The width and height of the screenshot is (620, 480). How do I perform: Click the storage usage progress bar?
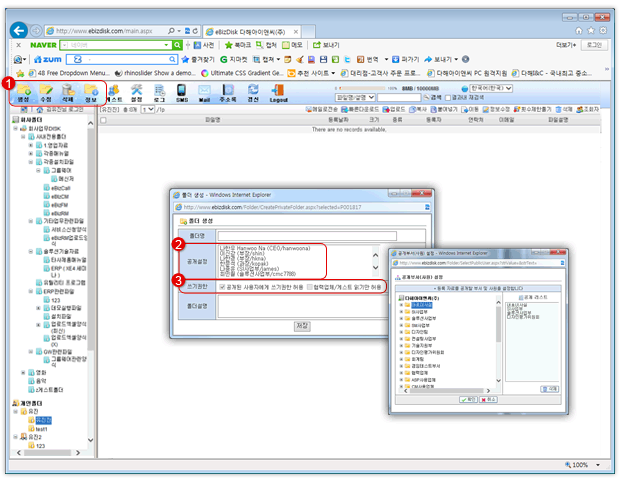pos(362,88)
